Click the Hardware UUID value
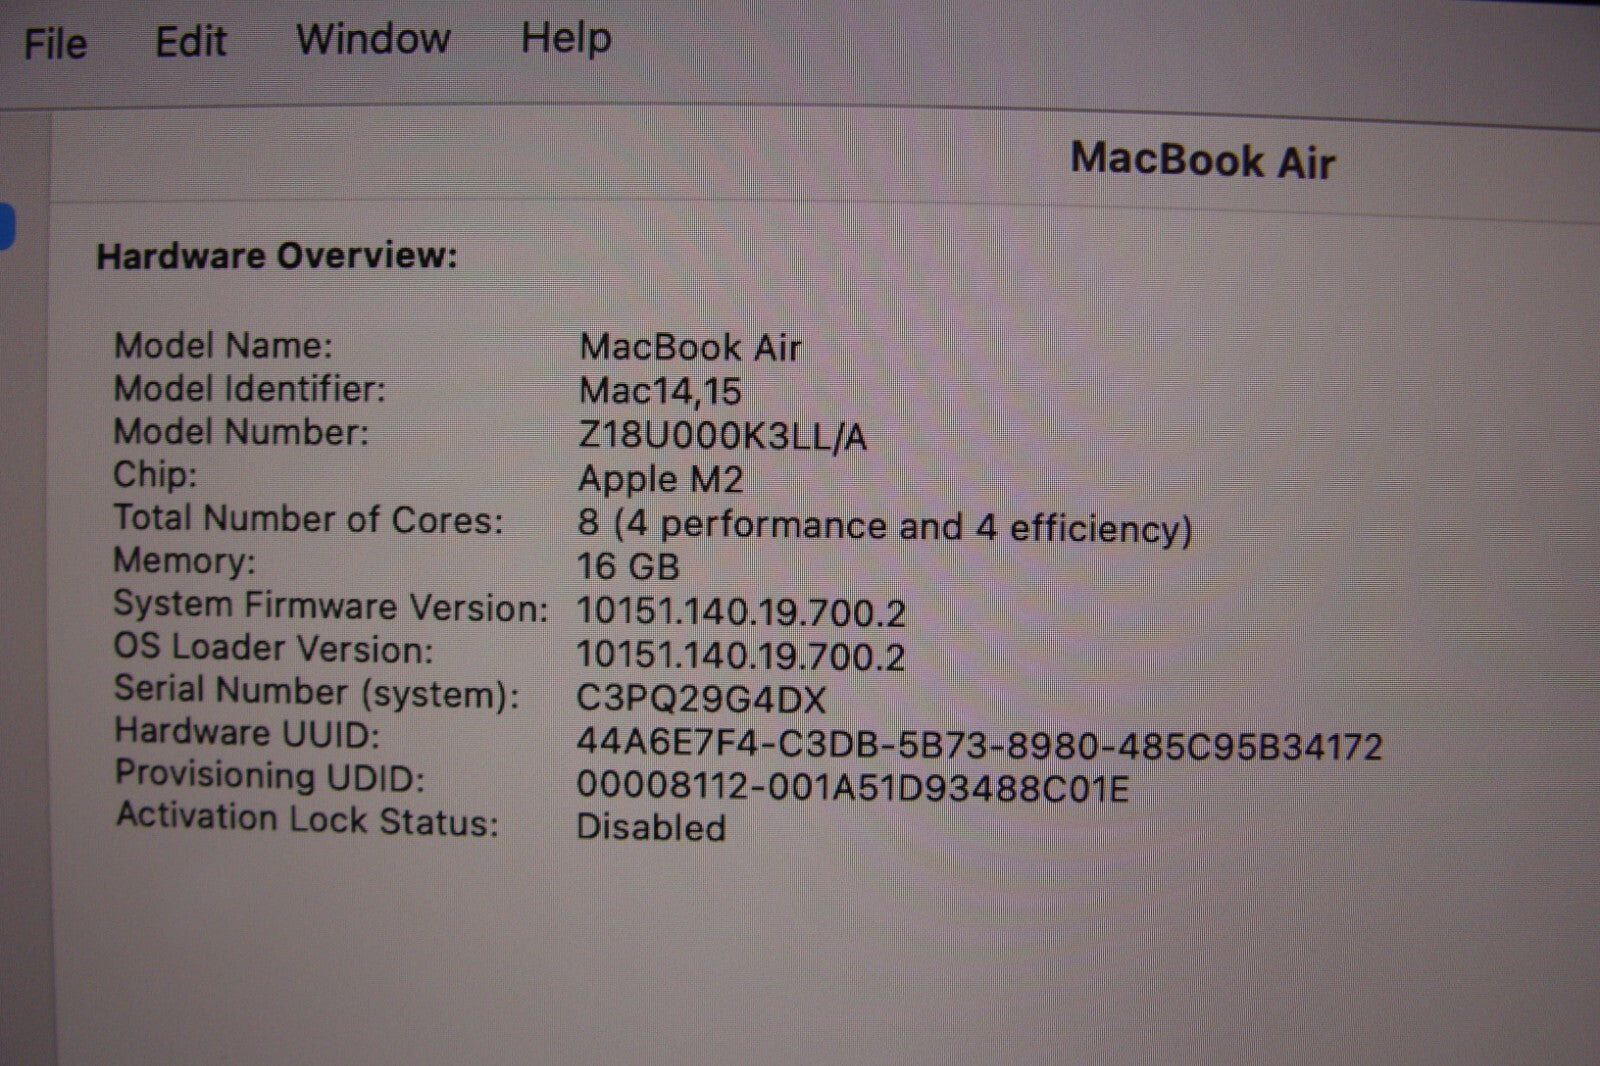 pos(979,746)
